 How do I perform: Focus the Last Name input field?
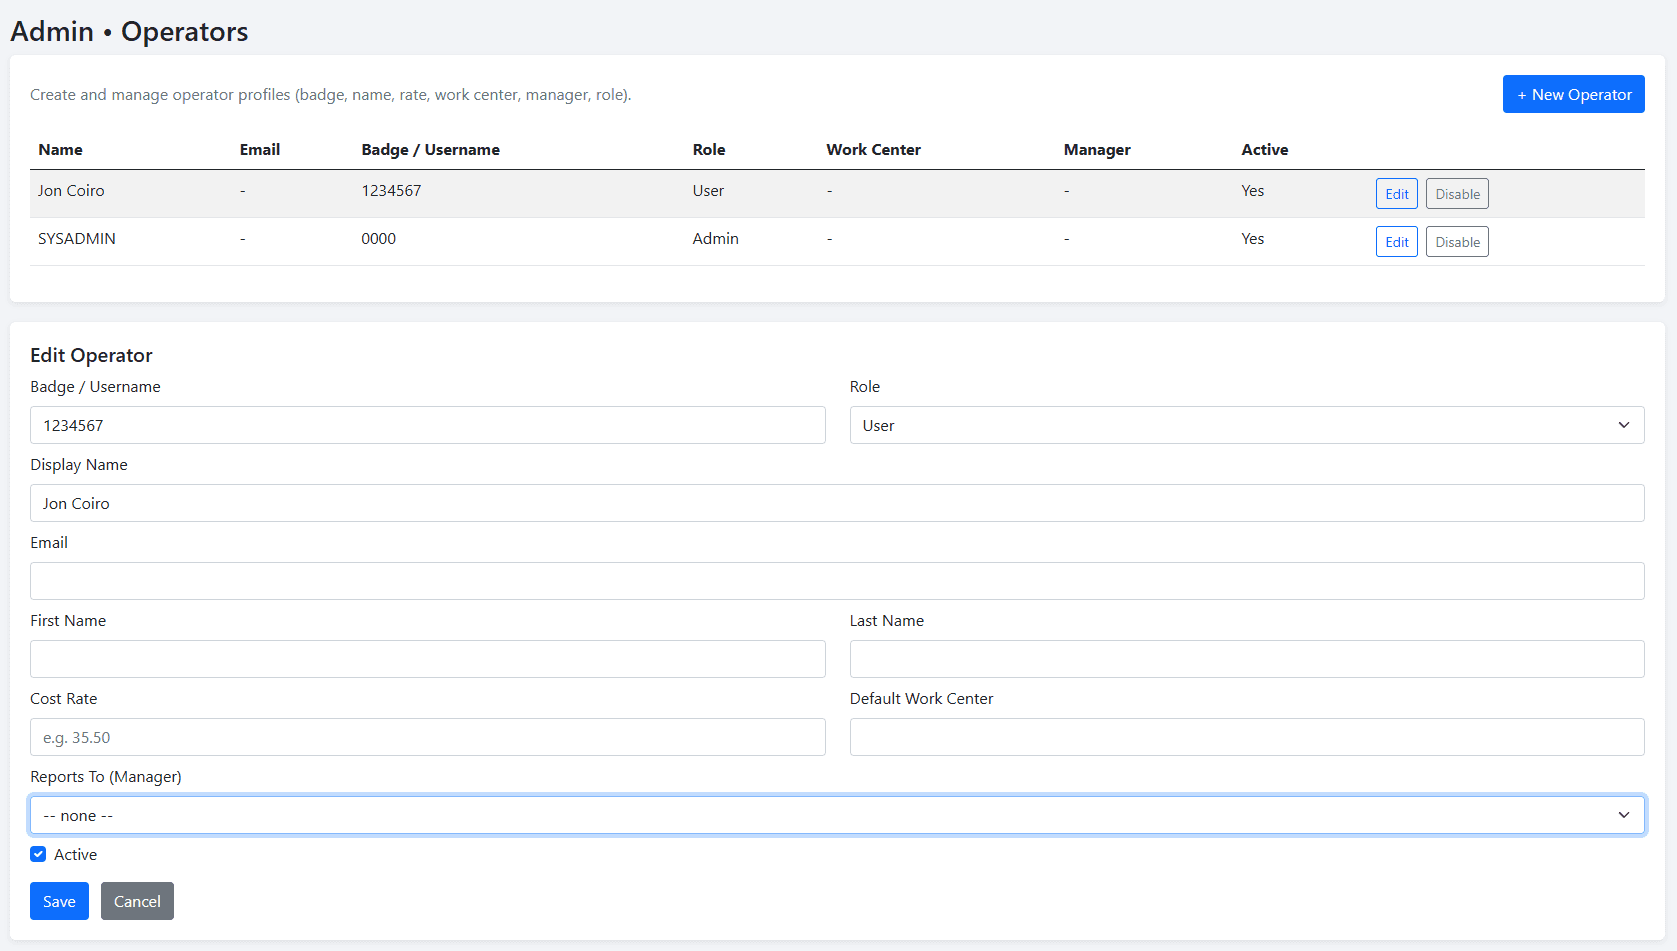pos(1246,659)
